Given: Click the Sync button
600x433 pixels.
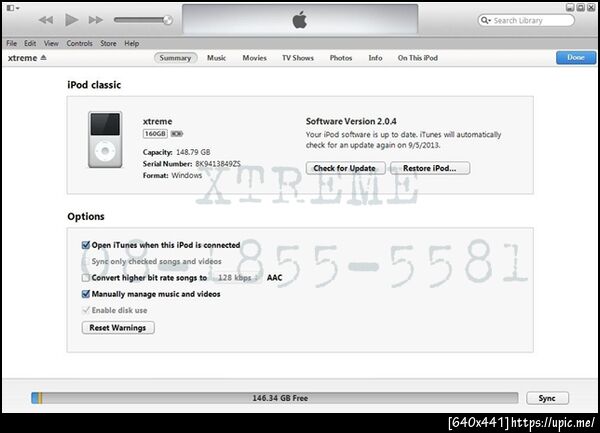Looking at the screenshot, I should click(x=547, y=398).
